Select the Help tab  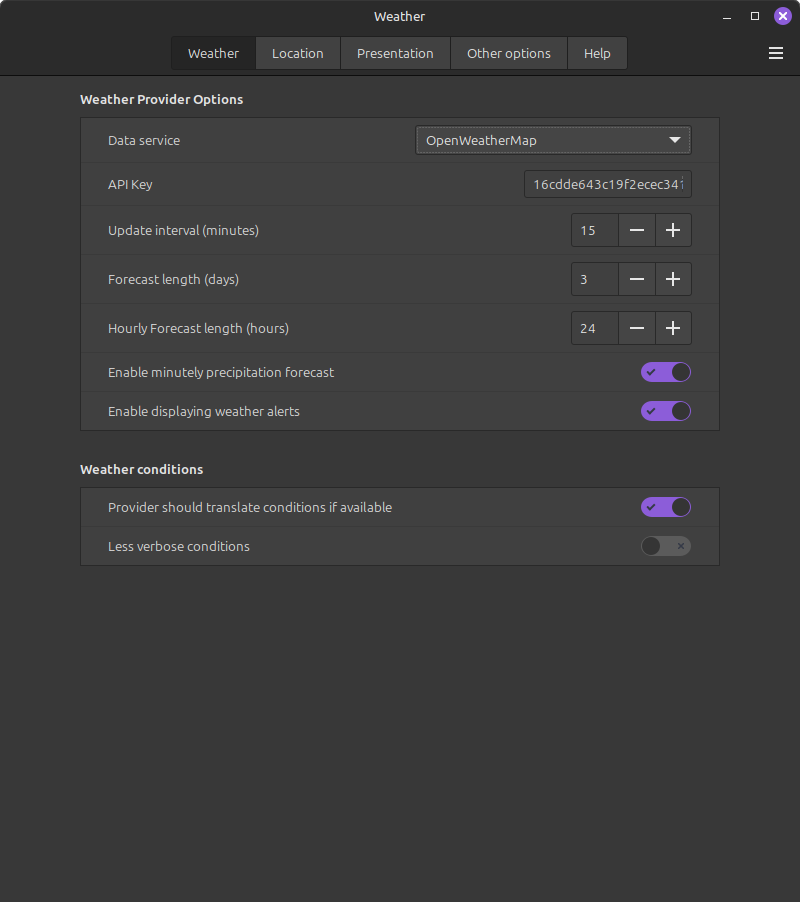[x=597, y=53]
